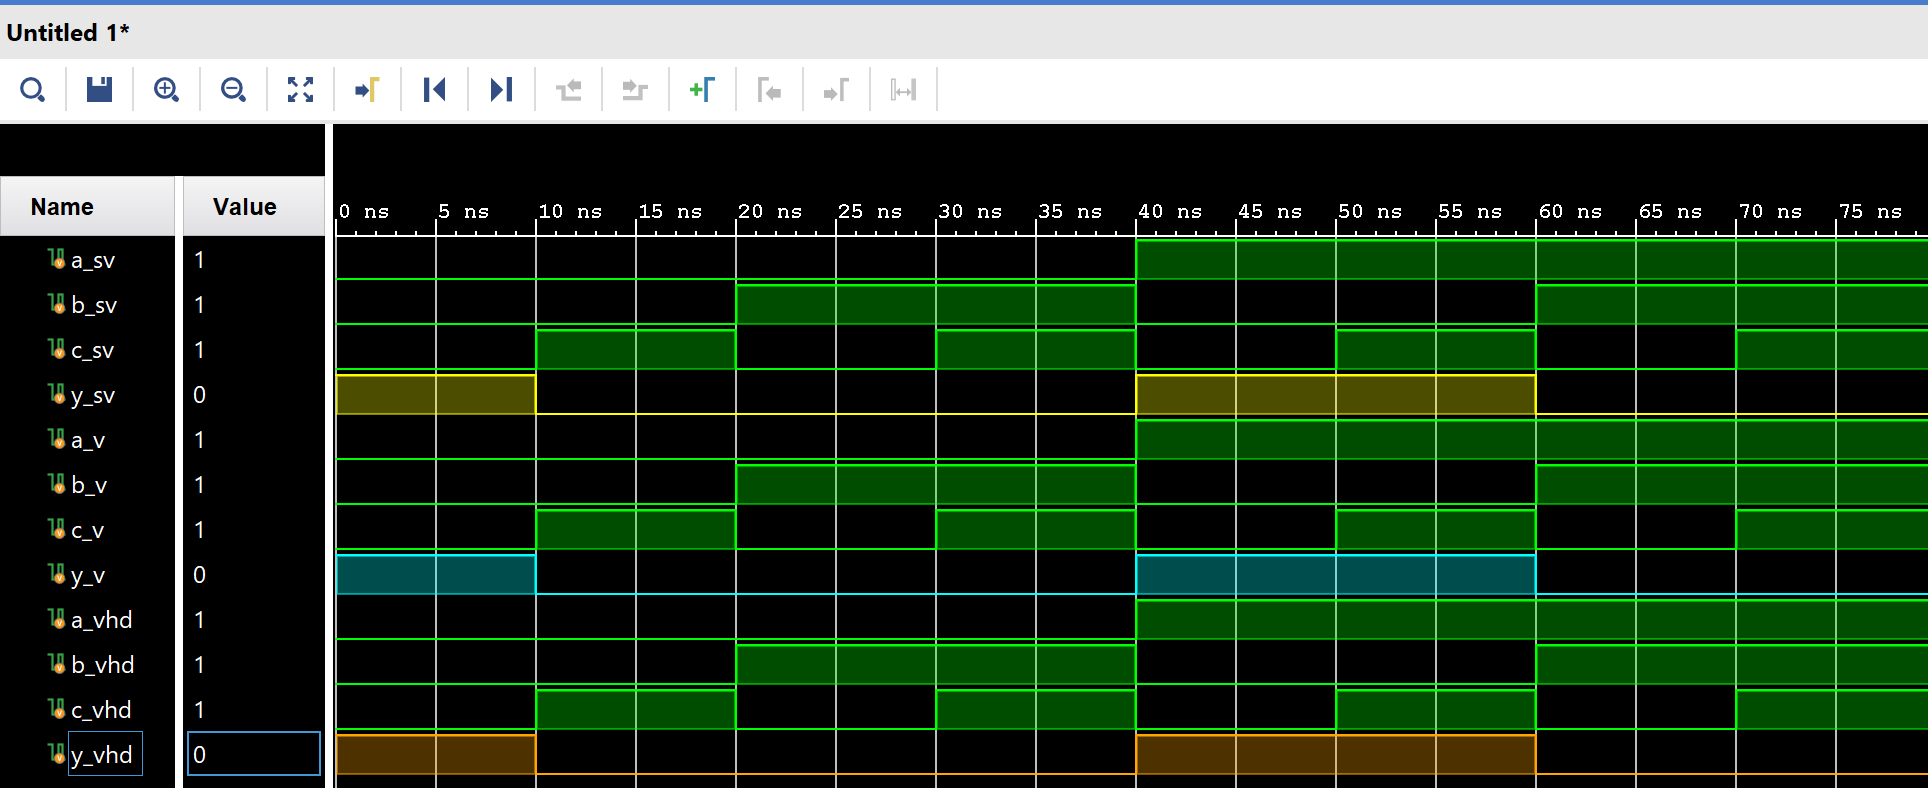This screenshot has height=788, width=1928.
Task: Jump to the last simulation time
Action: pyautogui.click(x=501, y=90)
